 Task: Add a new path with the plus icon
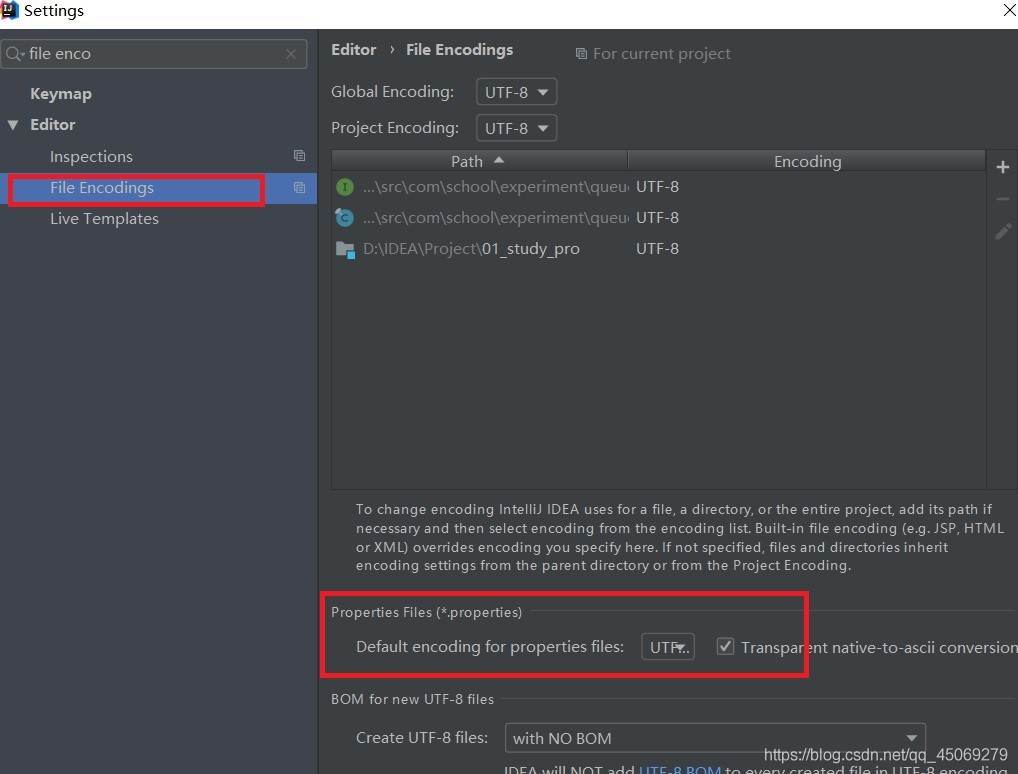(1002, 168)
